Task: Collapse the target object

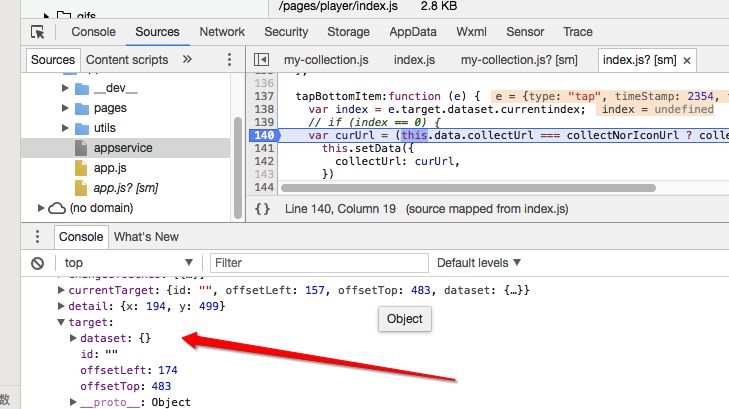Action: [x=61, y=322]
